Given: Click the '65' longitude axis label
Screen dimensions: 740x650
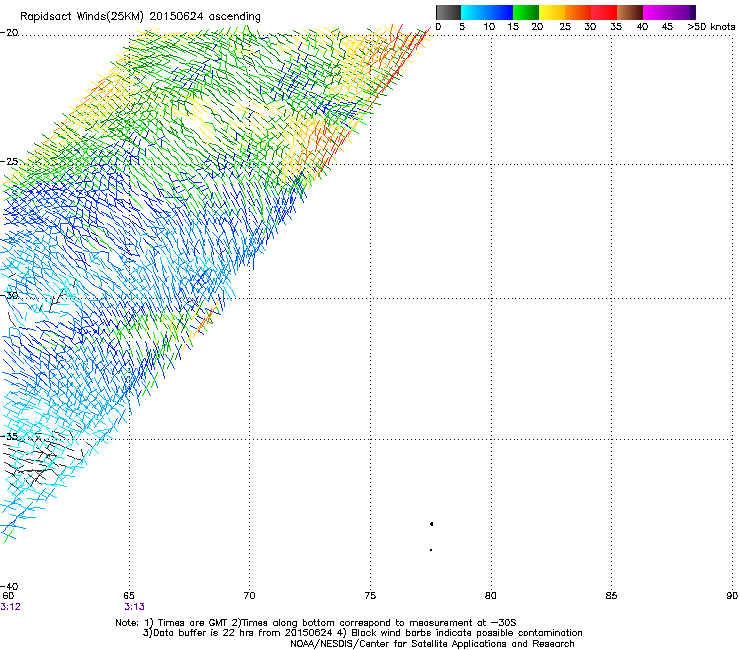Looking at the screenshot, I should 129,596.
